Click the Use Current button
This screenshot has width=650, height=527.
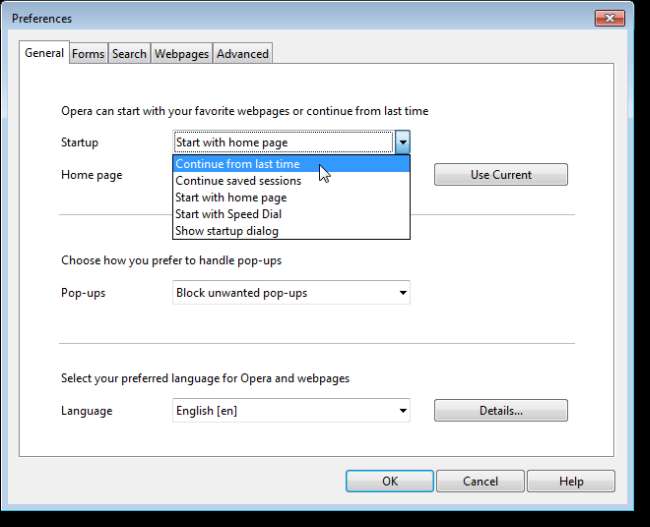500,175
